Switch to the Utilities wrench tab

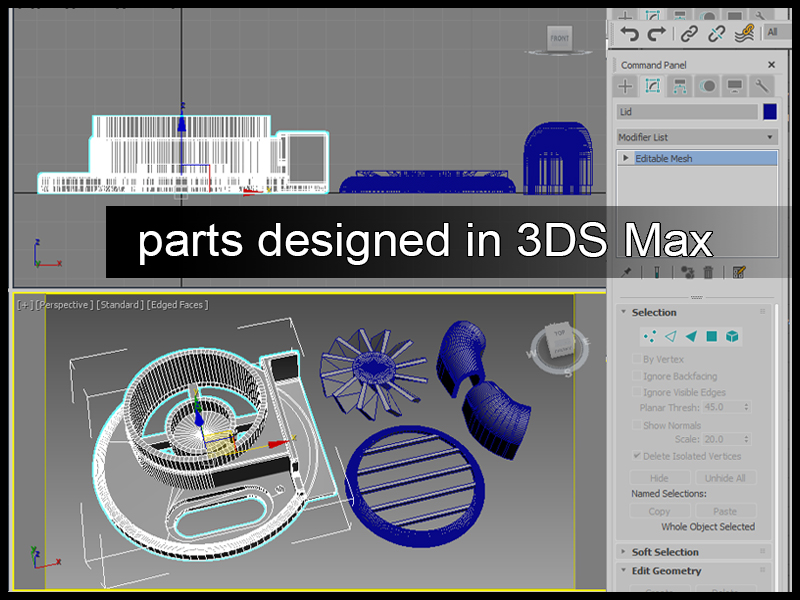(762, 86)
